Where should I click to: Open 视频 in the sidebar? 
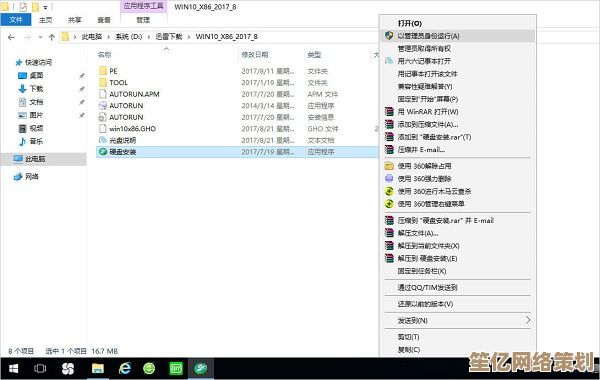[36, 128]
